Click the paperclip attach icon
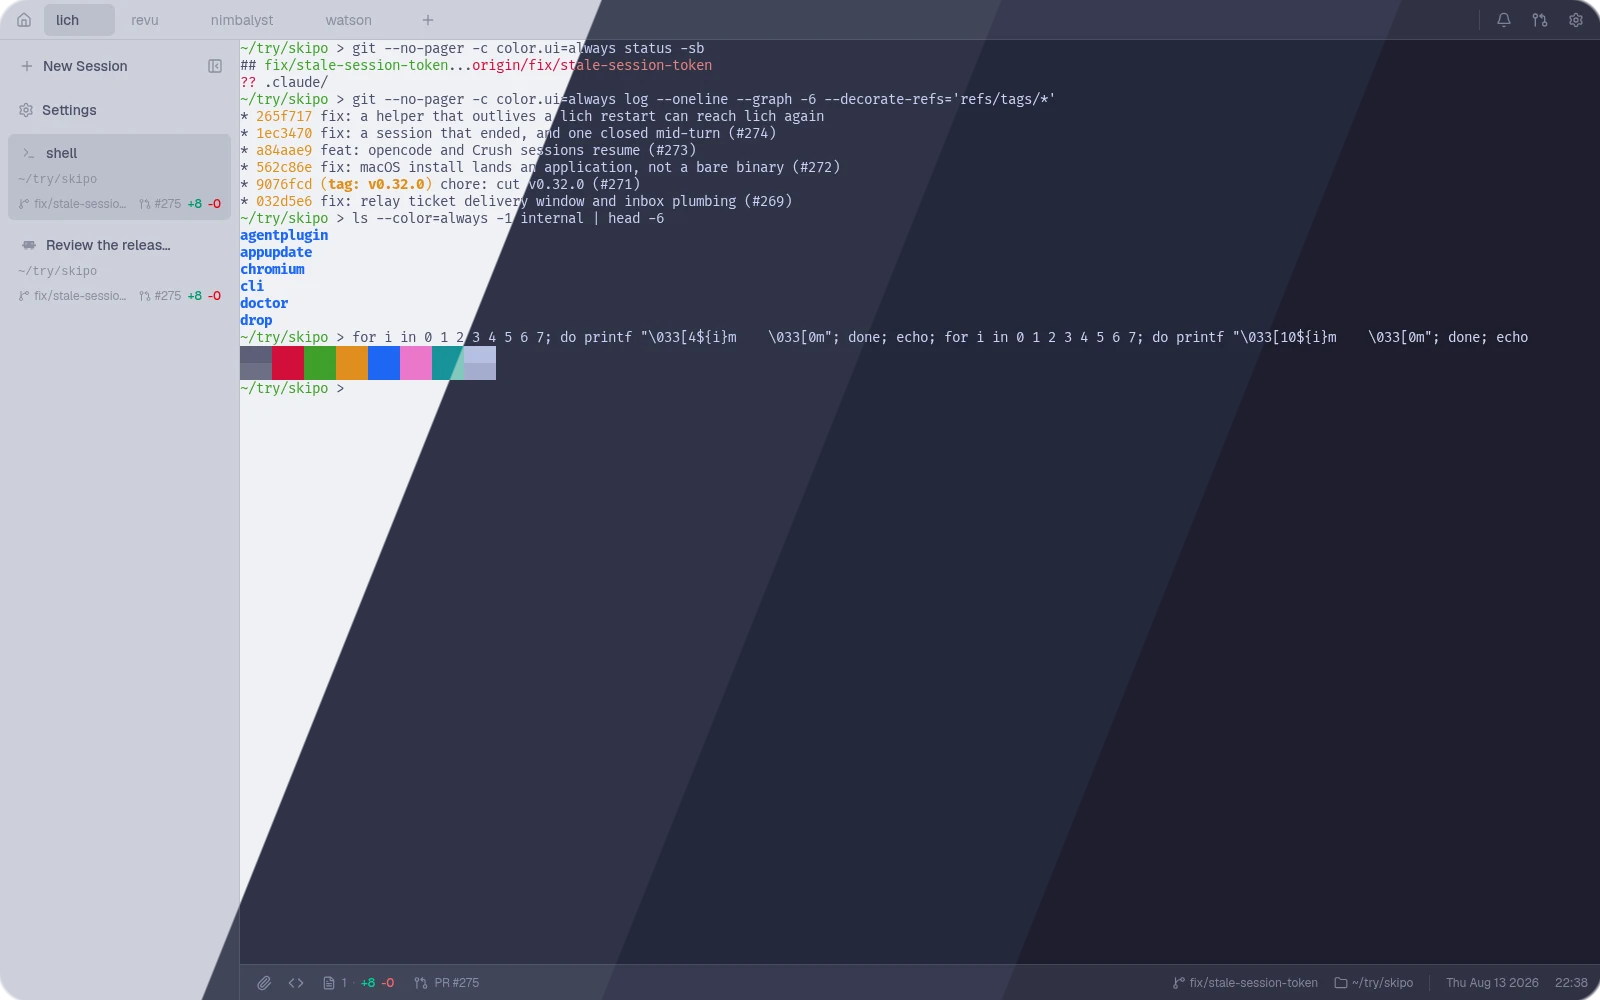 tap(264, 983)
